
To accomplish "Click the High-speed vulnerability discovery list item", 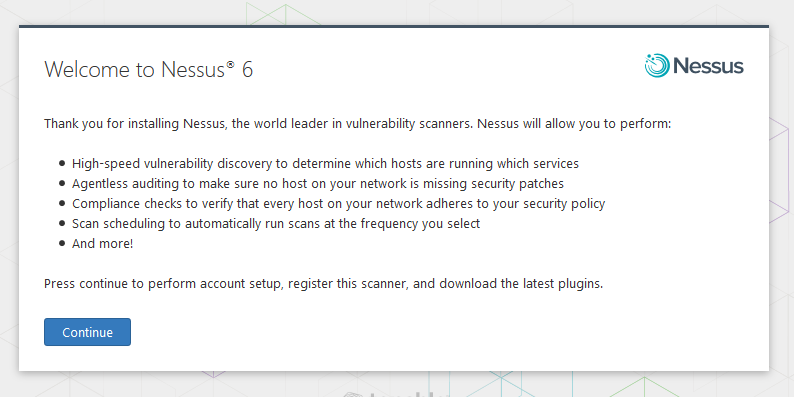I will tap(325, 164).
